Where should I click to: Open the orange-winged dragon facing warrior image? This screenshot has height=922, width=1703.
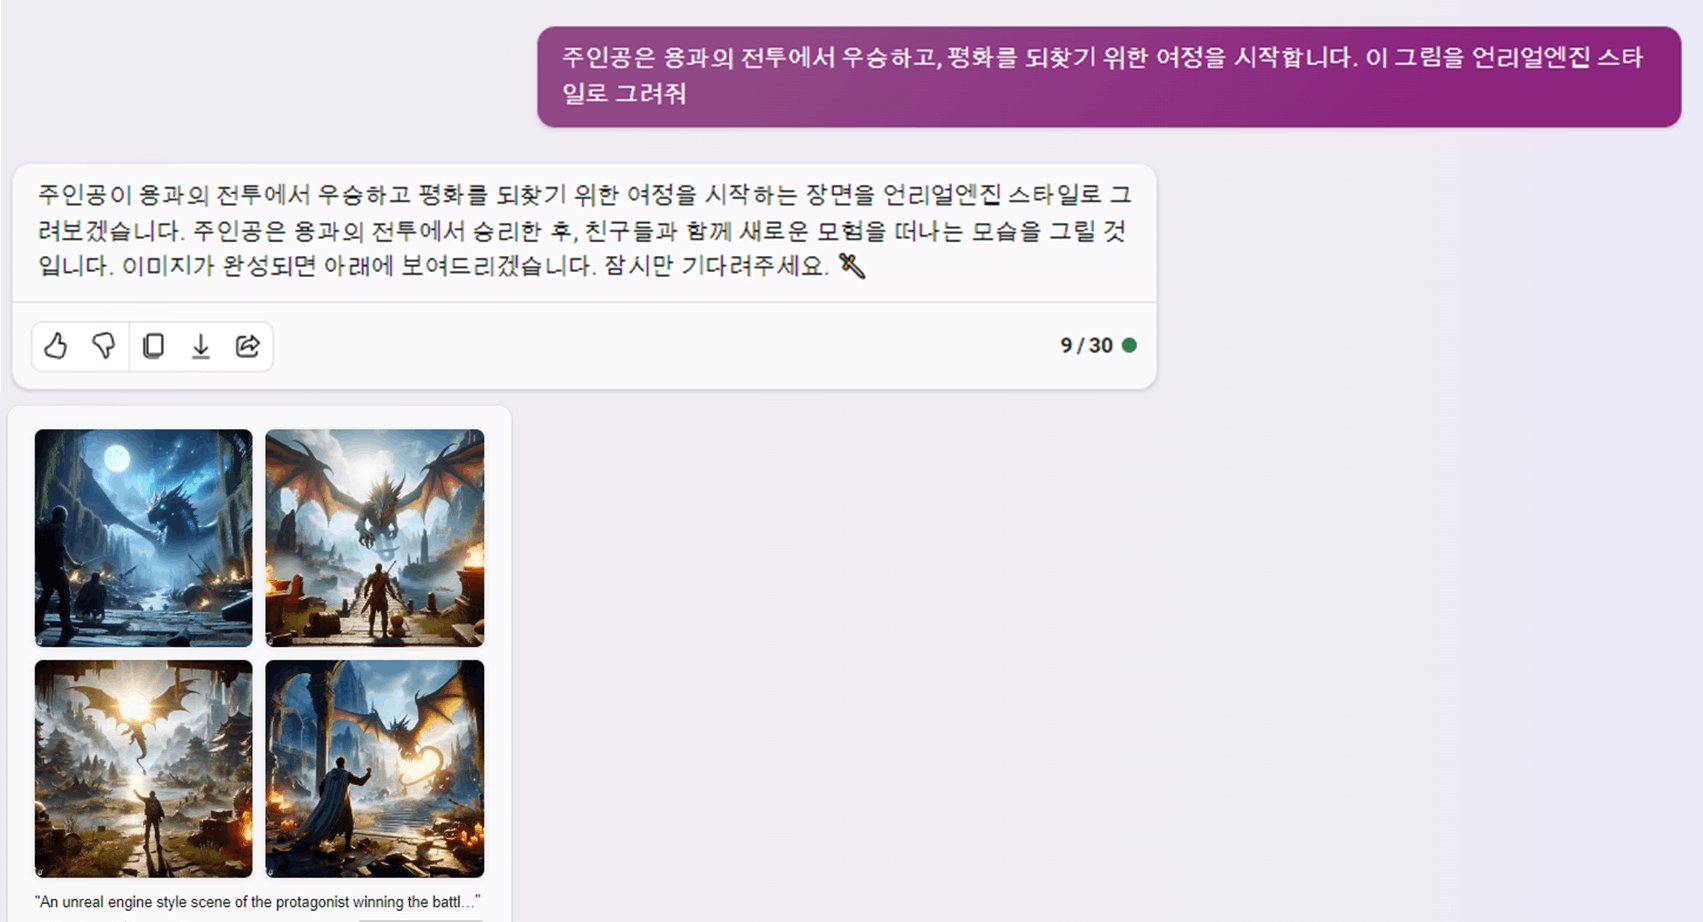(374, 538)
